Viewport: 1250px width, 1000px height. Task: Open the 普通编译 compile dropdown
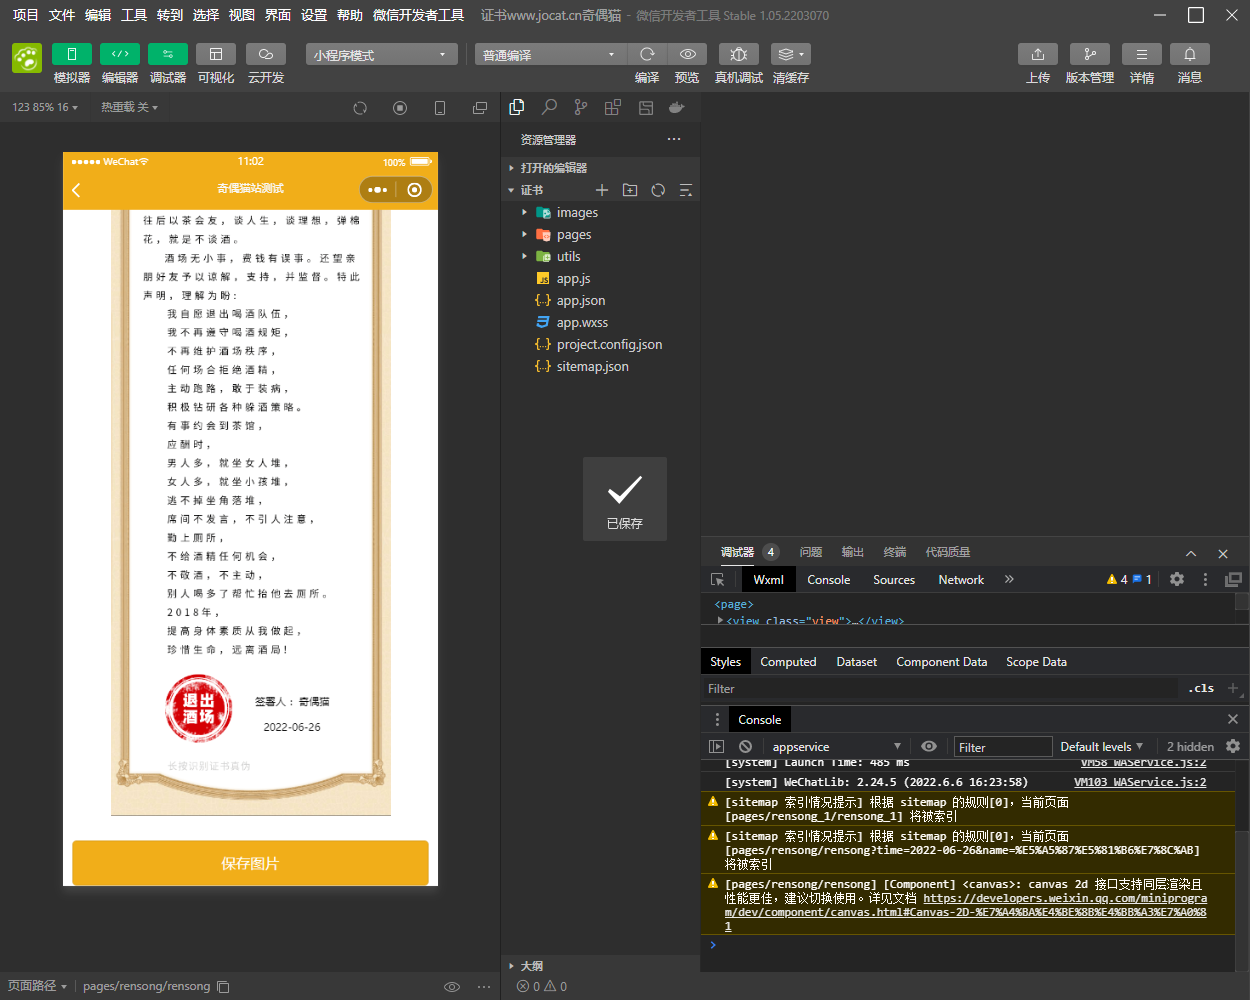coord(550,55)
